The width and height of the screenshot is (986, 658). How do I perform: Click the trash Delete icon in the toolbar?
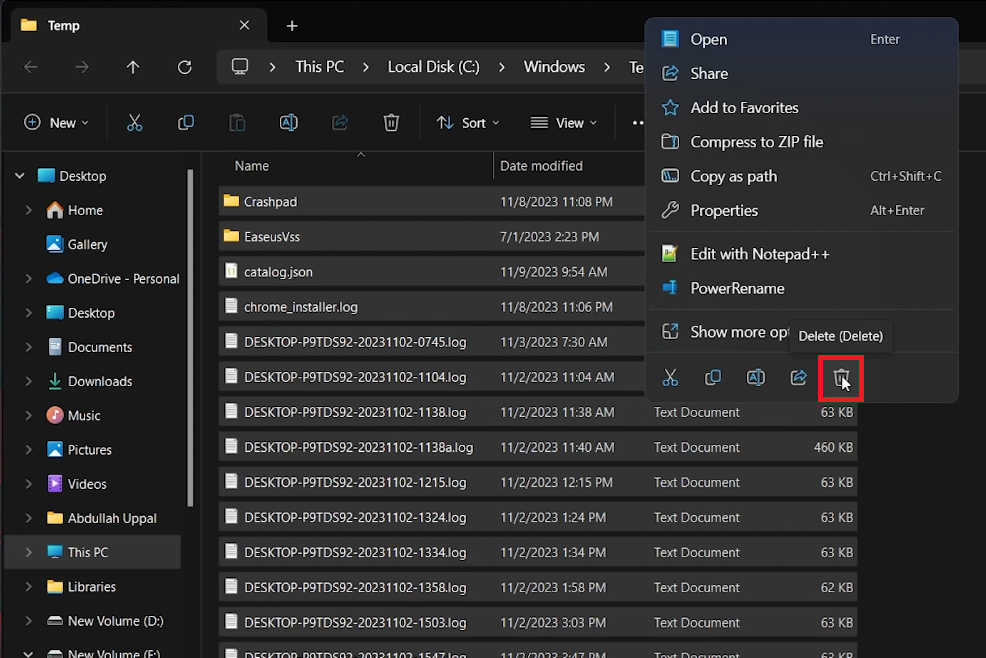click(390, 122)
